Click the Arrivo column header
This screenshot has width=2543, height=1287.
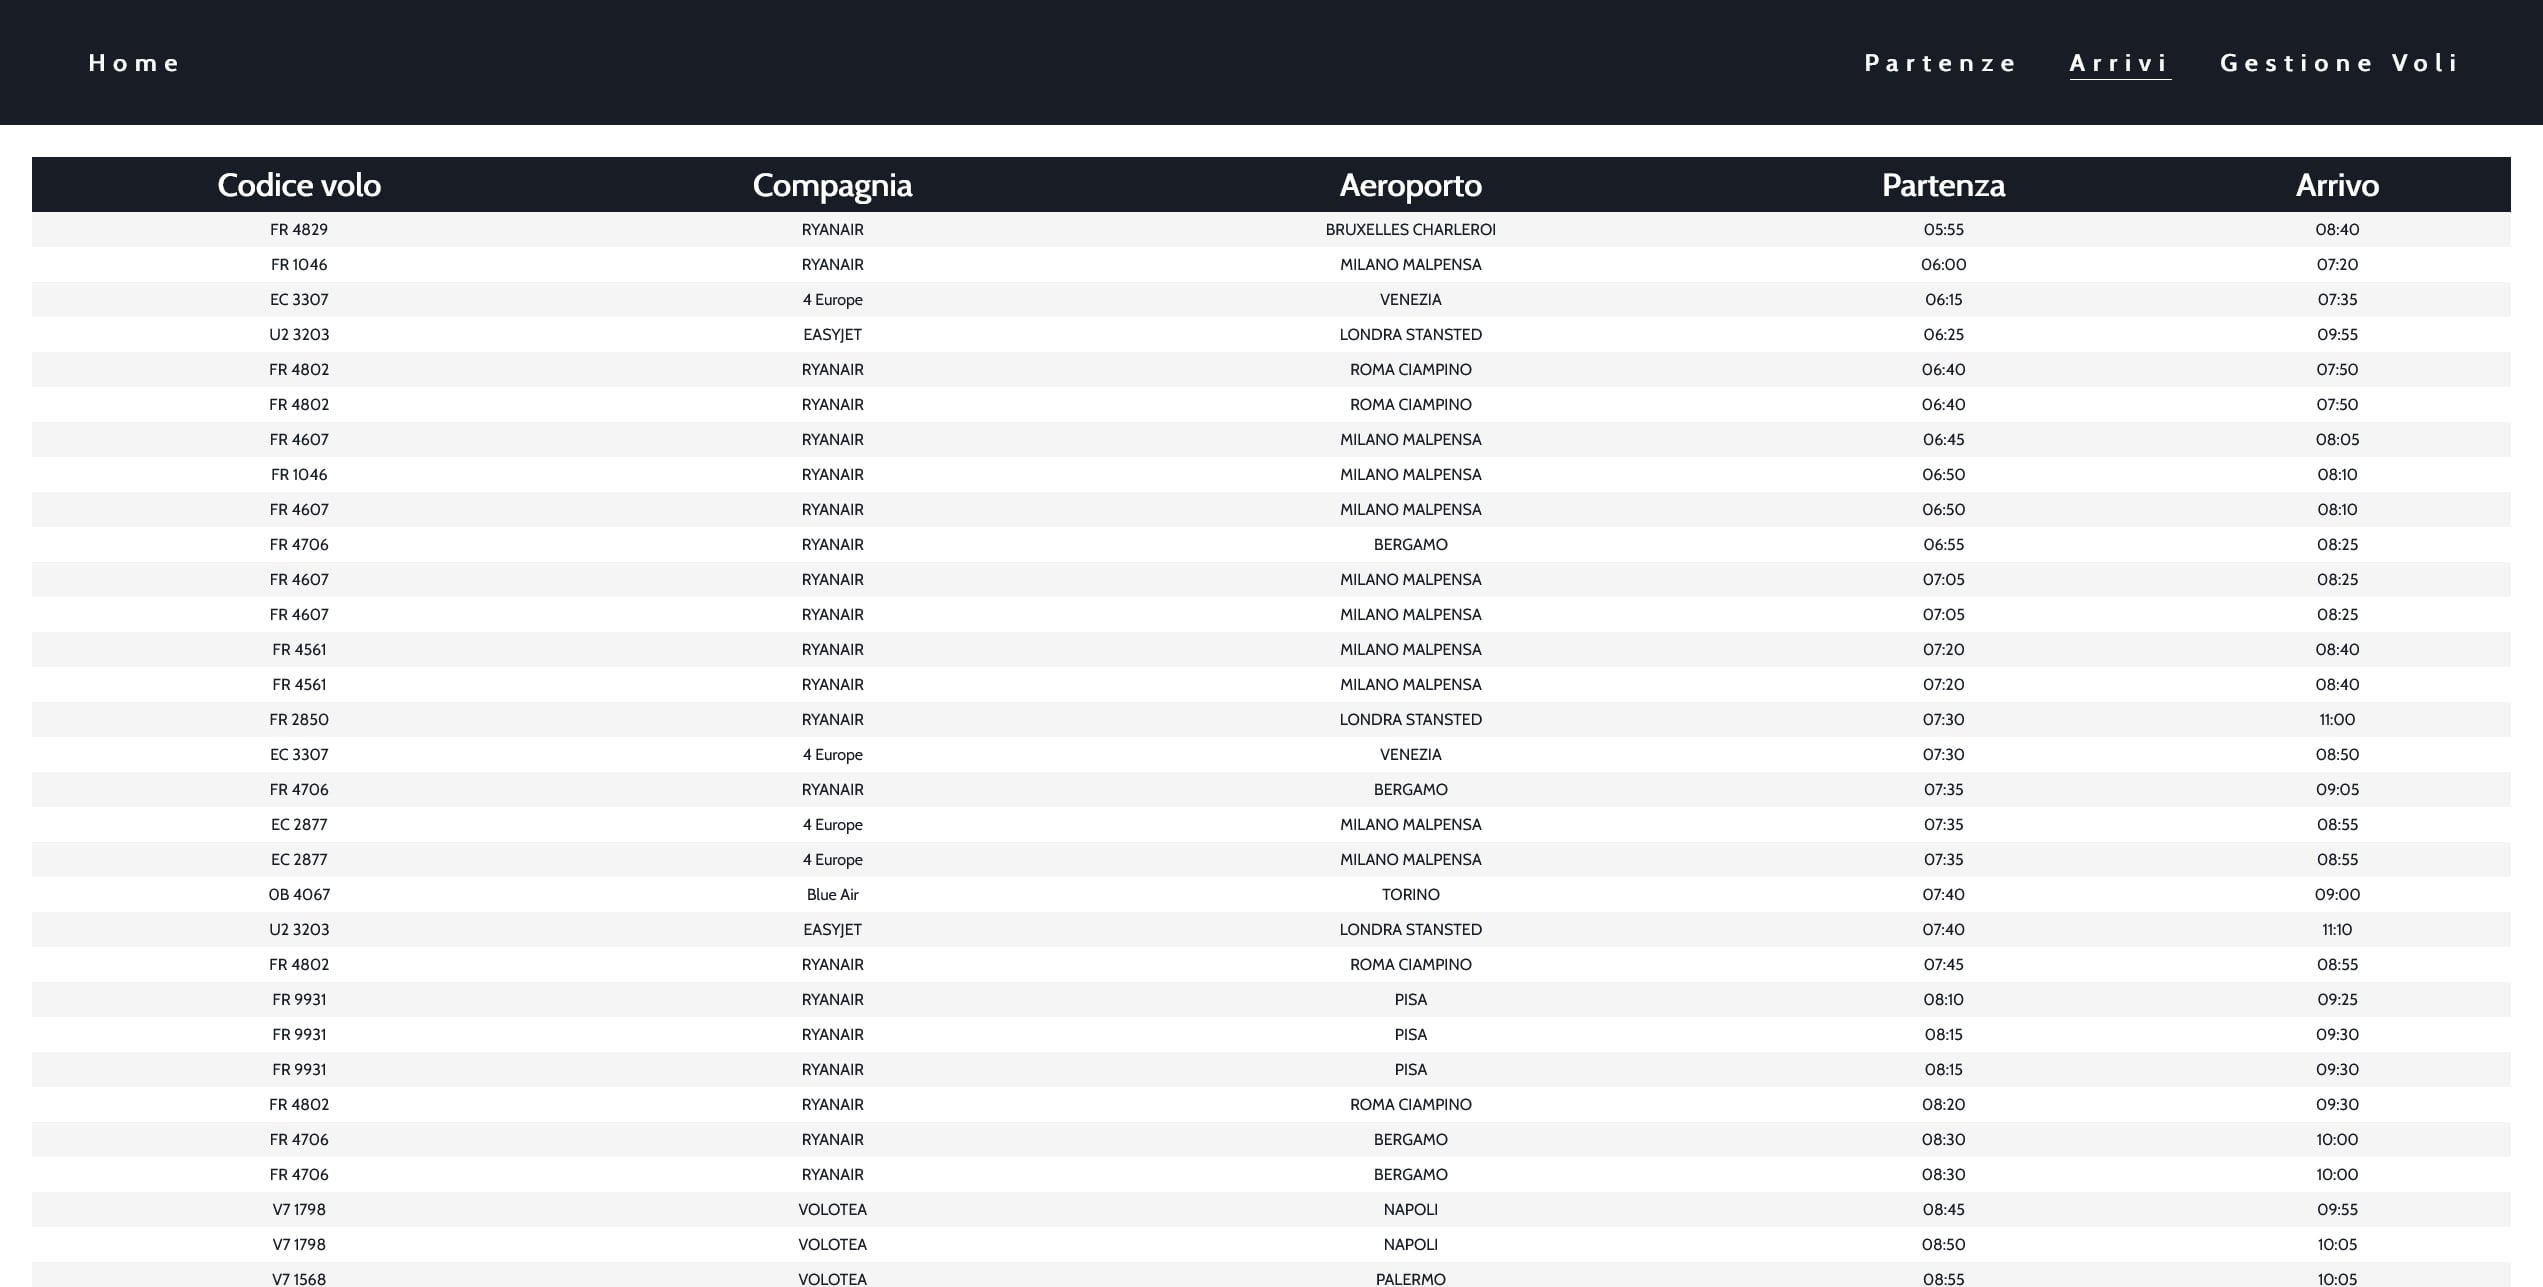pos(2337,185)
